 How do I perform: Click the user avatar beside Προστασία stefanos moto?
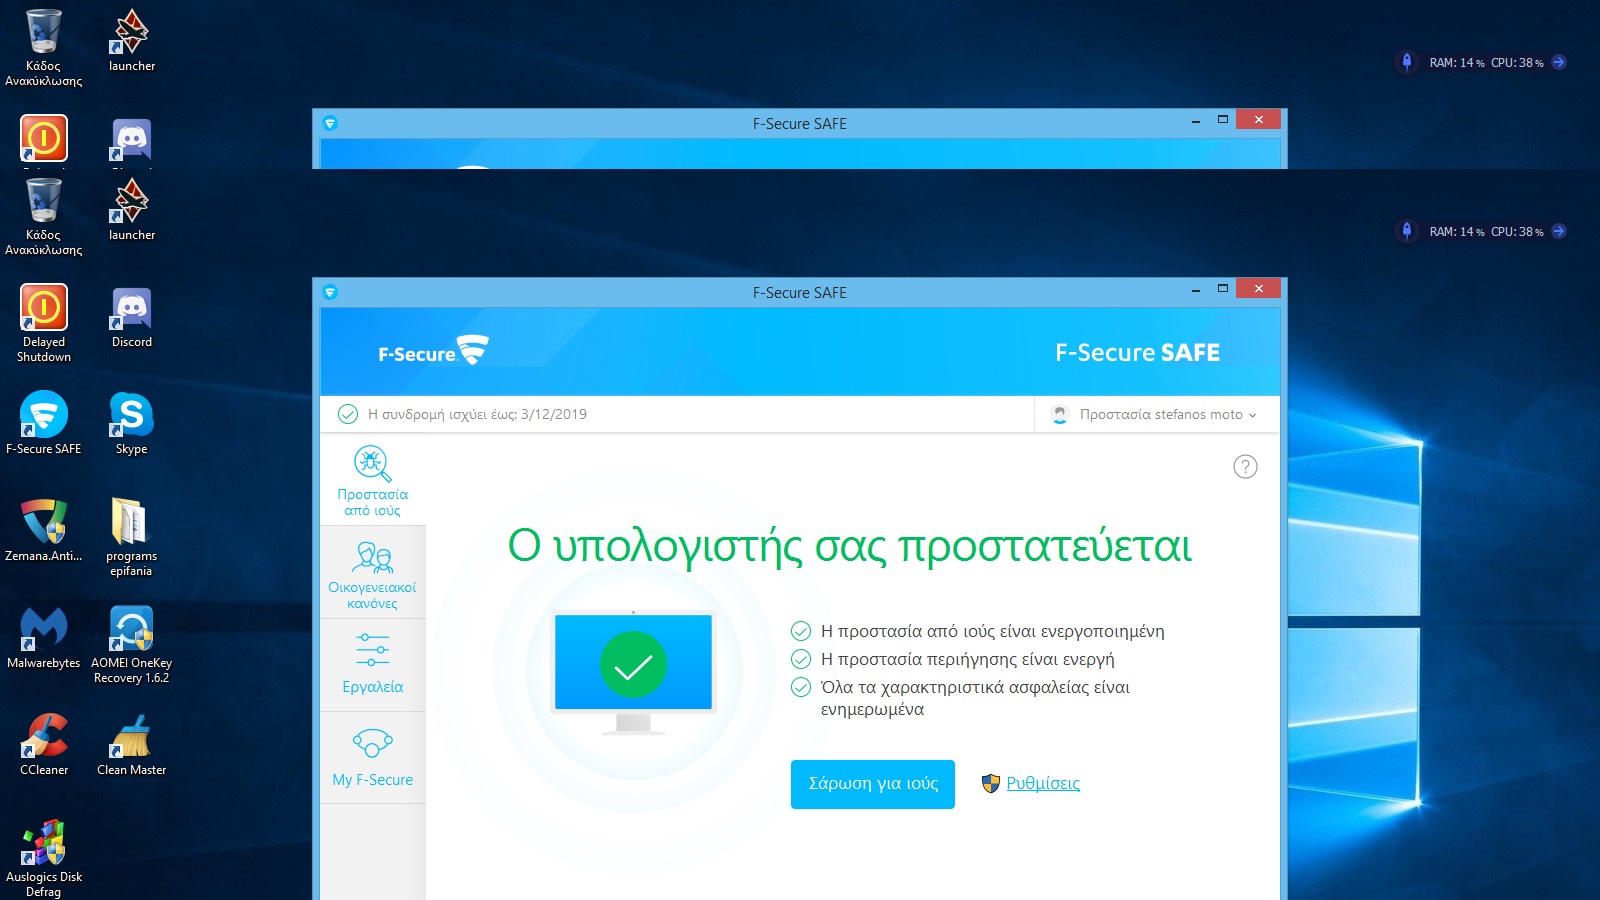point(1060,414)
